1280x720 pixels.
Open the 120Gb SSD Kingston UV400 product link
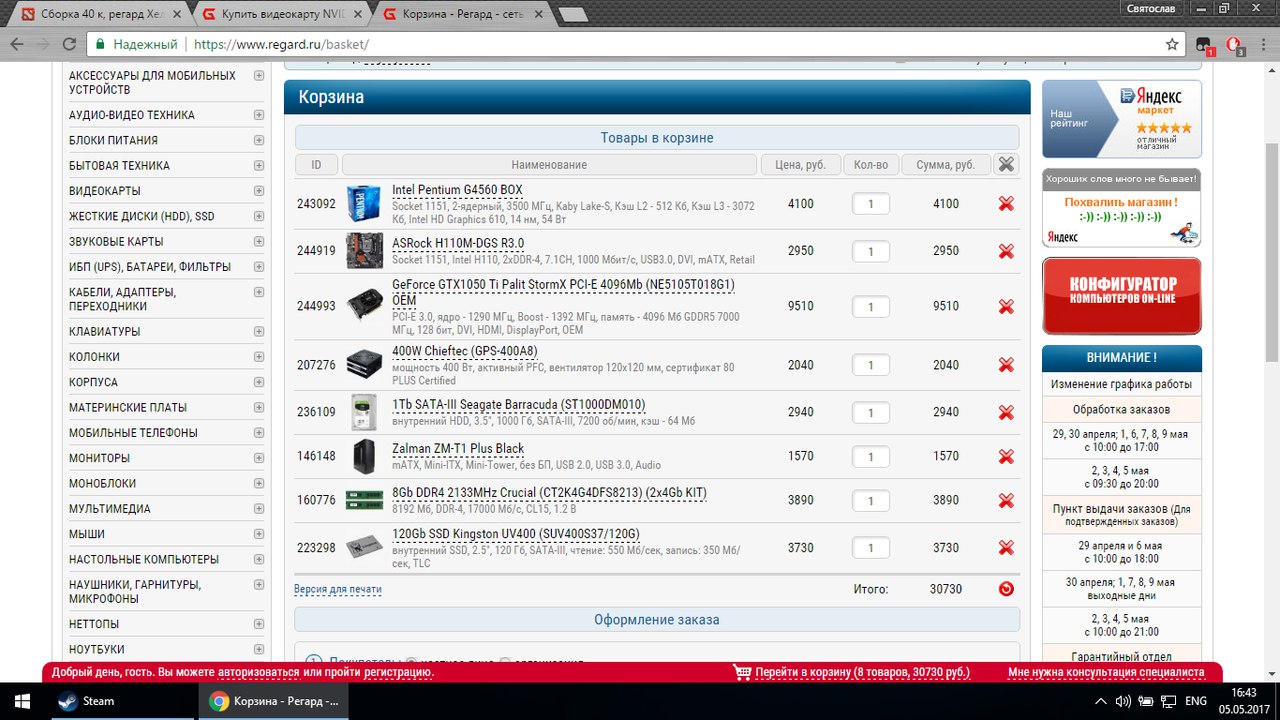(x=515, y=533)
